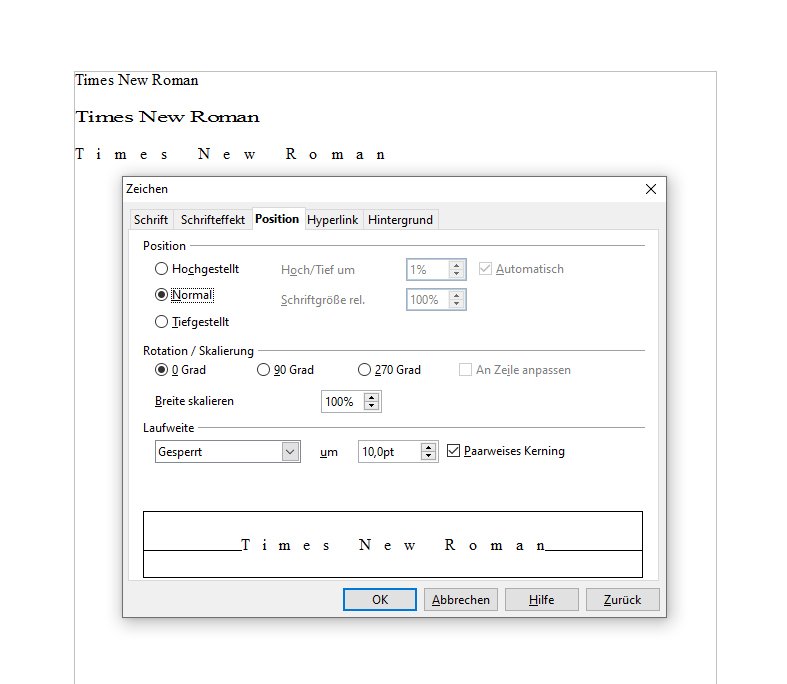This screenshot has height=684, width=787.
Task: Decrease Breite skalieren with down arrow
Action: pos(371,405)
